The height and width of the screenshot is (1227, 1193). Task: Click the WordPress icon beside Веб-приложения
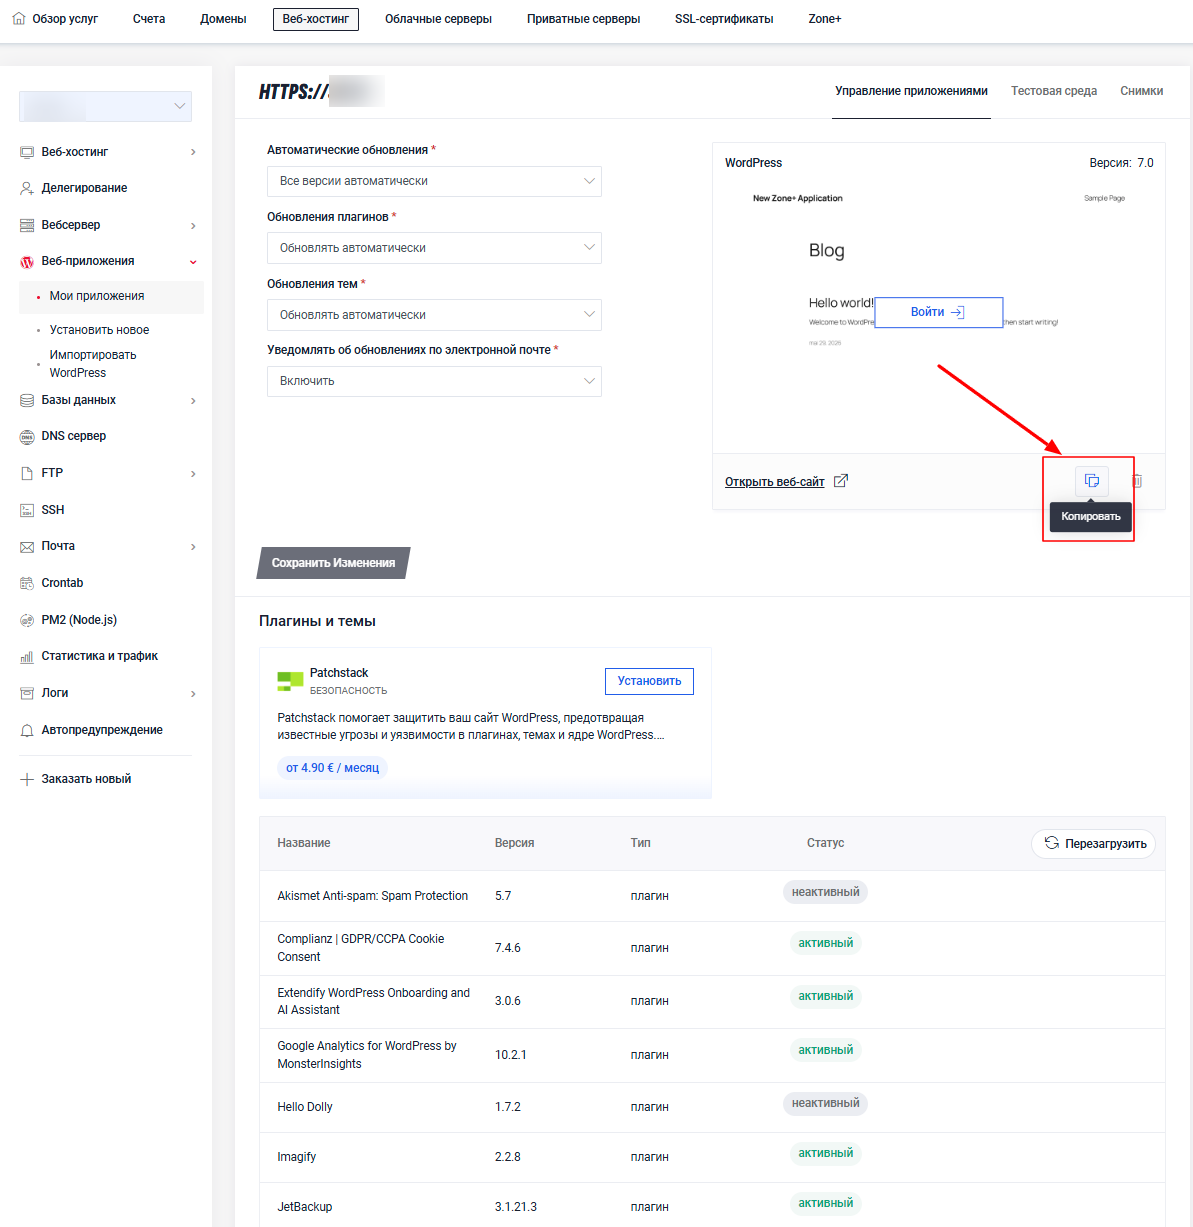27,262
